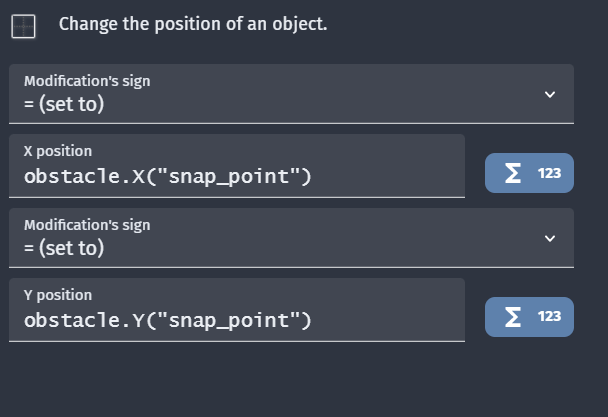608x417 pixels.
Task: Click the "Y position" field label
Action: click(x=58, y=295)
